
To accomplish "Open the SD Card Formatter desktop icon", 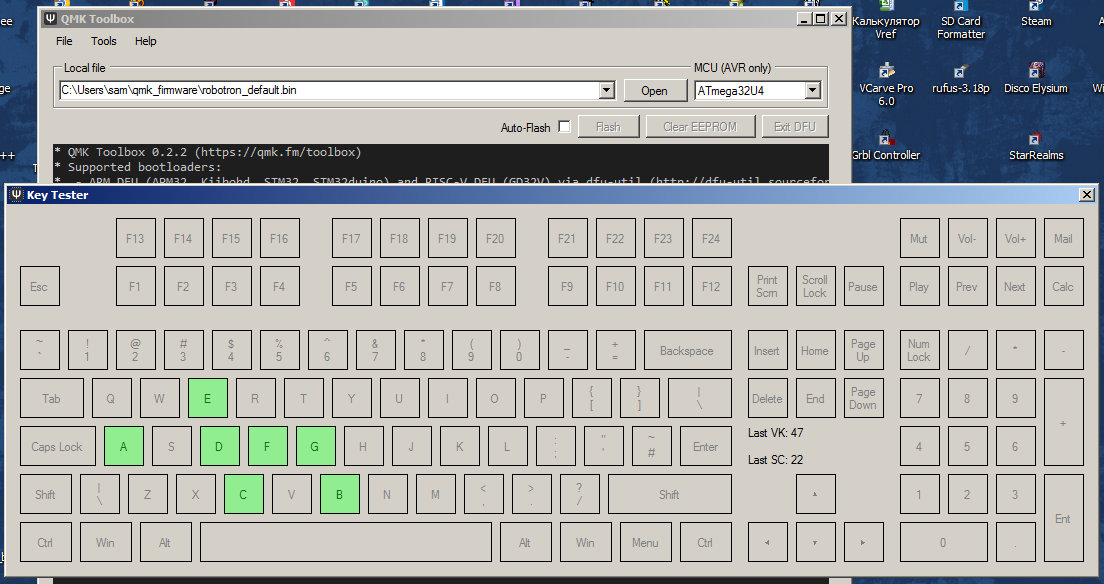I will pos(960,20).
